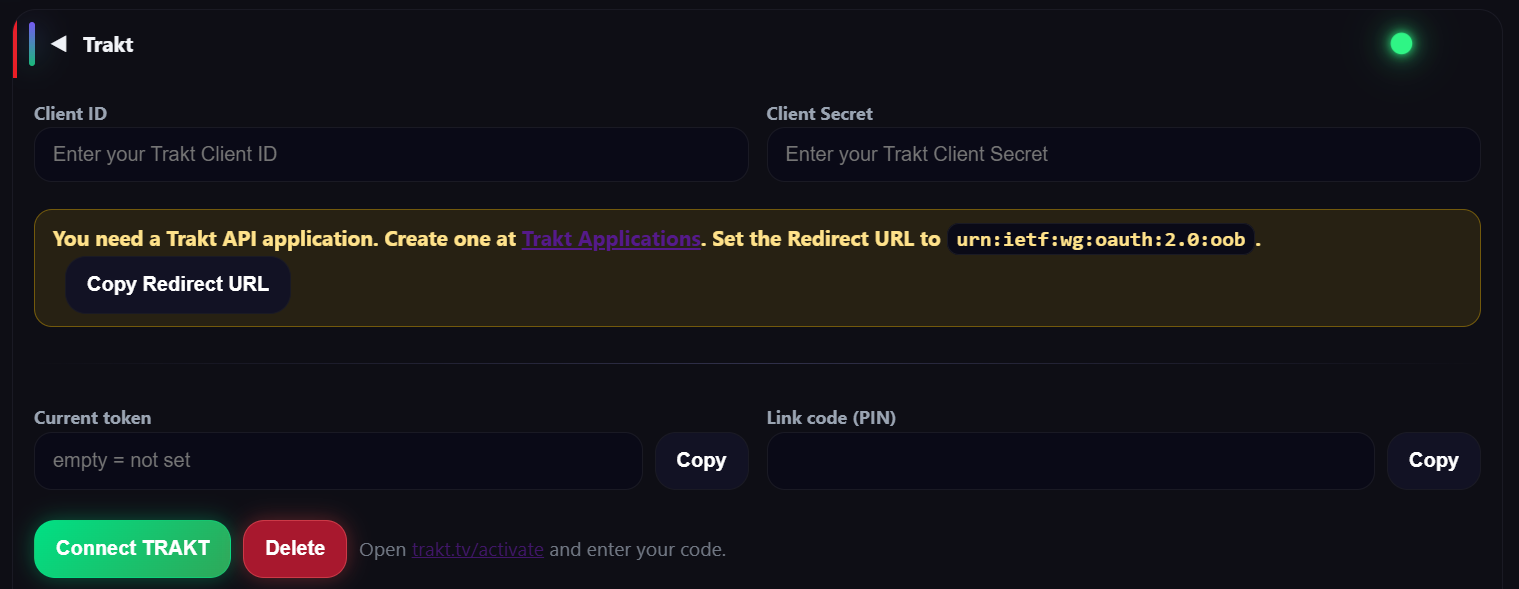
Task: Copy the current token value
Action: [x=701, y=461]
